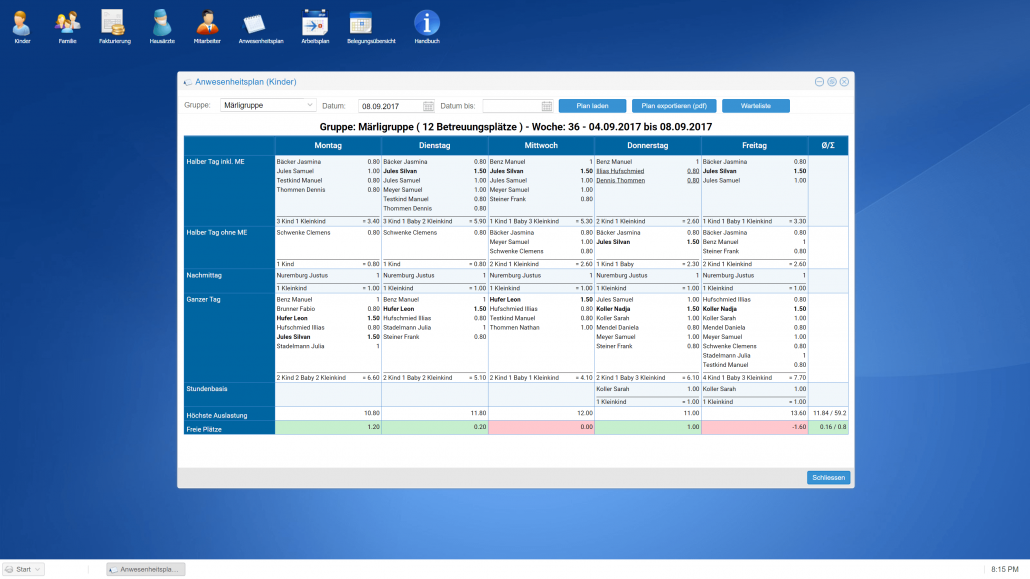The image size is (1030, 579).
Task: Select the Nachmittag row label
Action: coord(204,275)
